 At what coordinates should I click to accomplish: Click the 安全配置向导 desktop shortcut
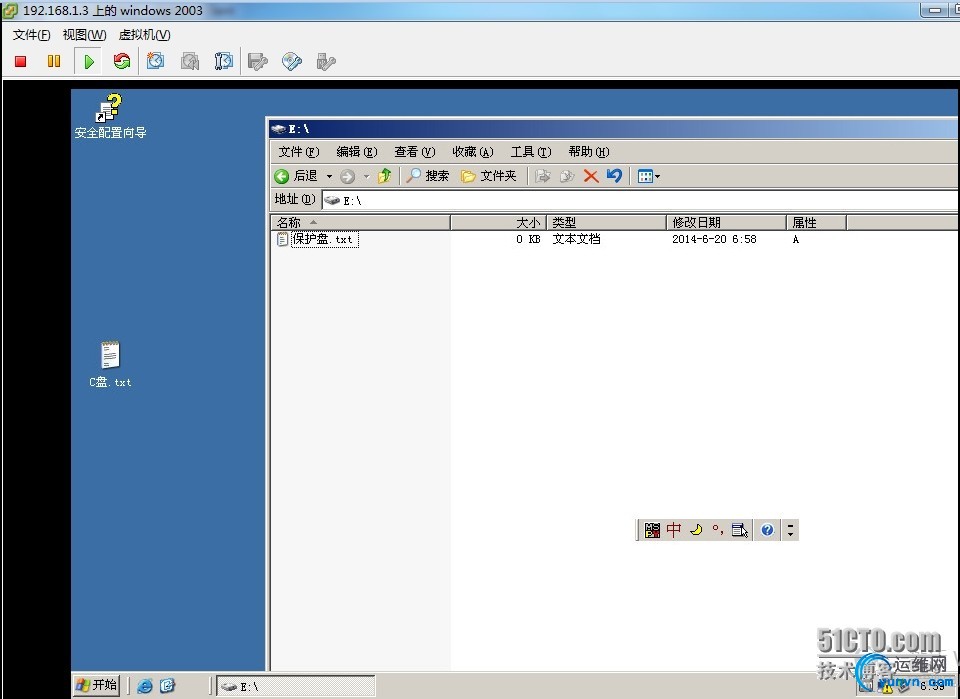[x=110, y=116]
